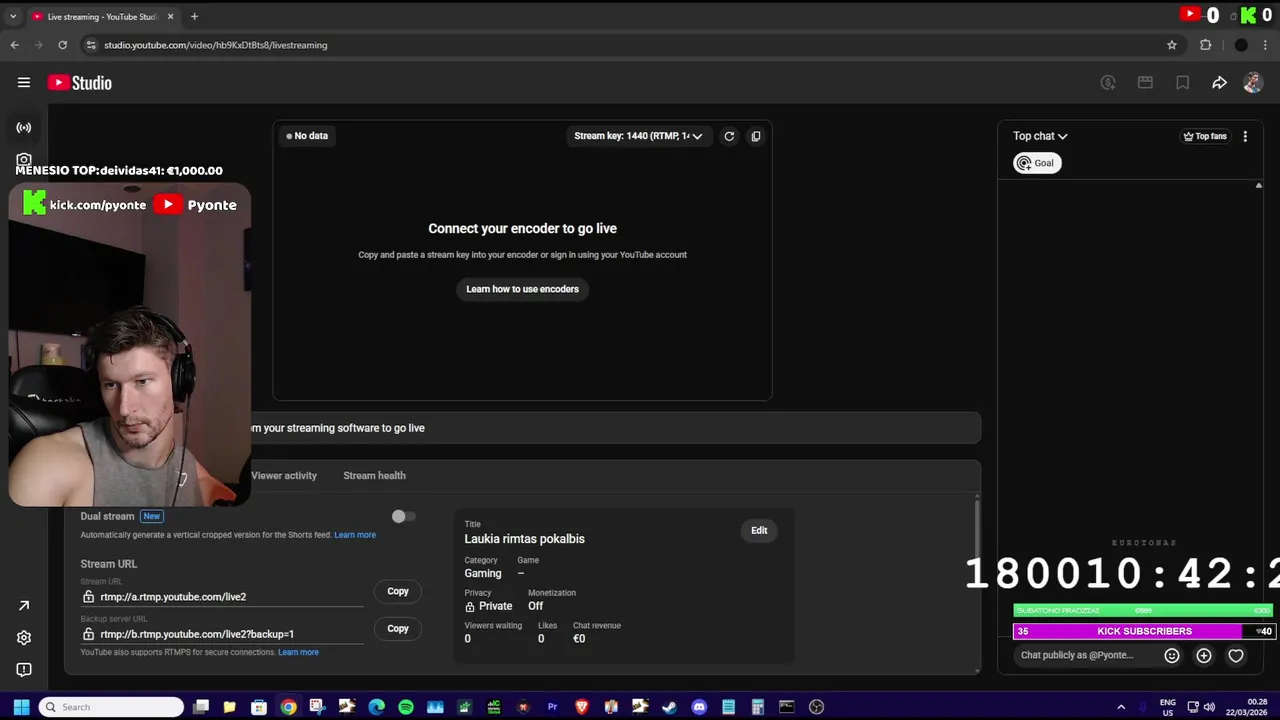Click the Goal button in chat
Viewport: 1280px width, 720px height.
[1037, 163]
